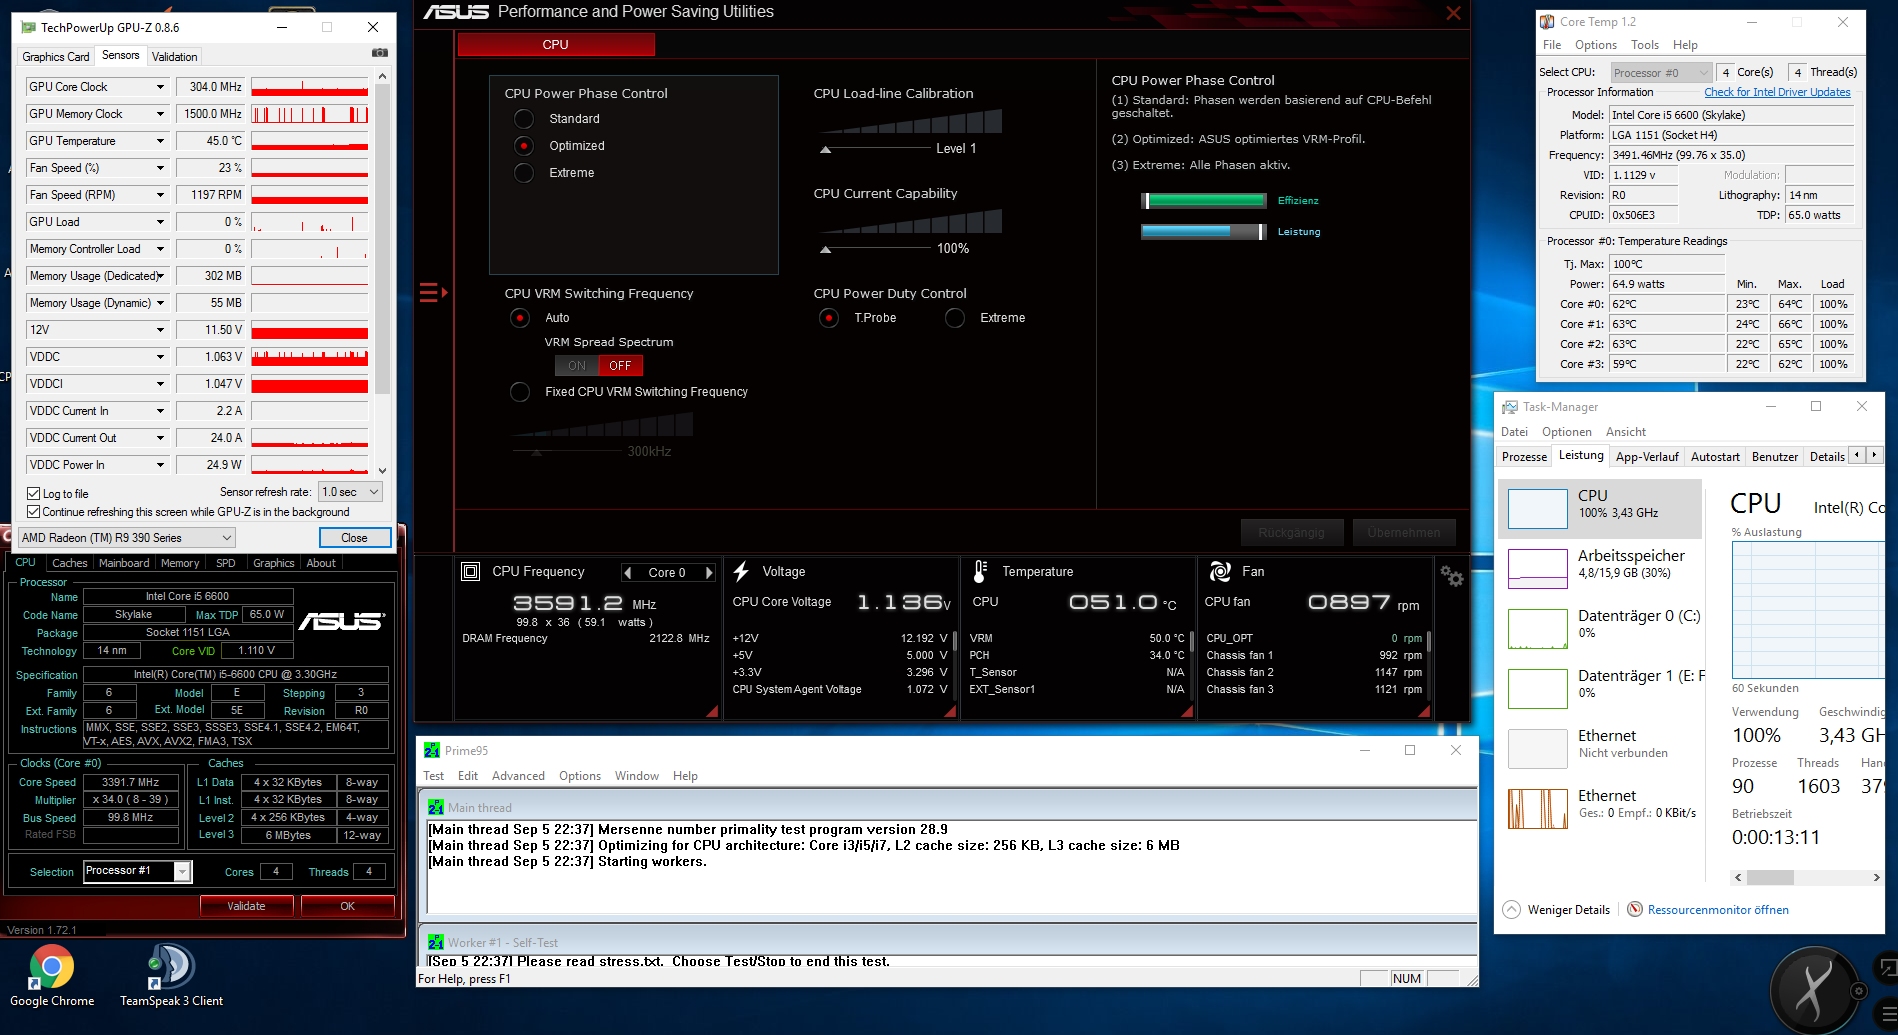Click the CPU Frequency chip icon
The height and width of the screenshot is (1035, 1898).
pos(470,571)
